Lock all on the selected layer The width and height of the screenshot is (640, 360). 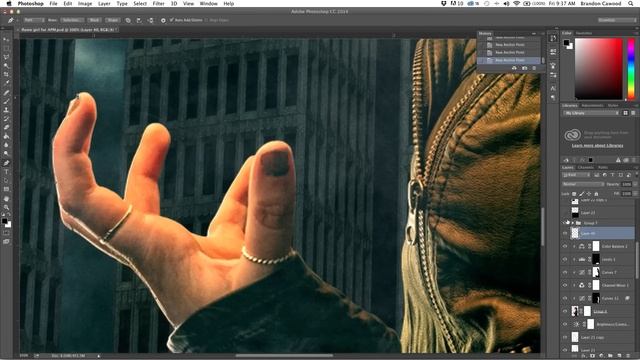pos(596,194)
